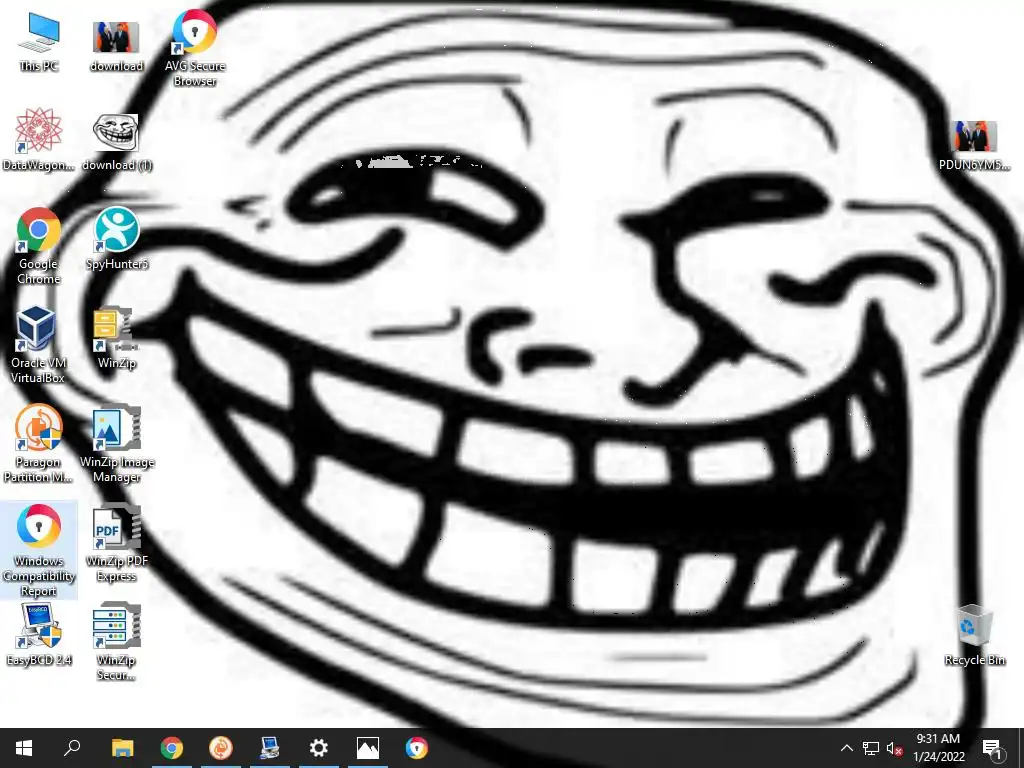Select the SpyHunter5 desktop shortcut
The image size is (1024, 768).
pyautogui.click(x=117, y=238)
